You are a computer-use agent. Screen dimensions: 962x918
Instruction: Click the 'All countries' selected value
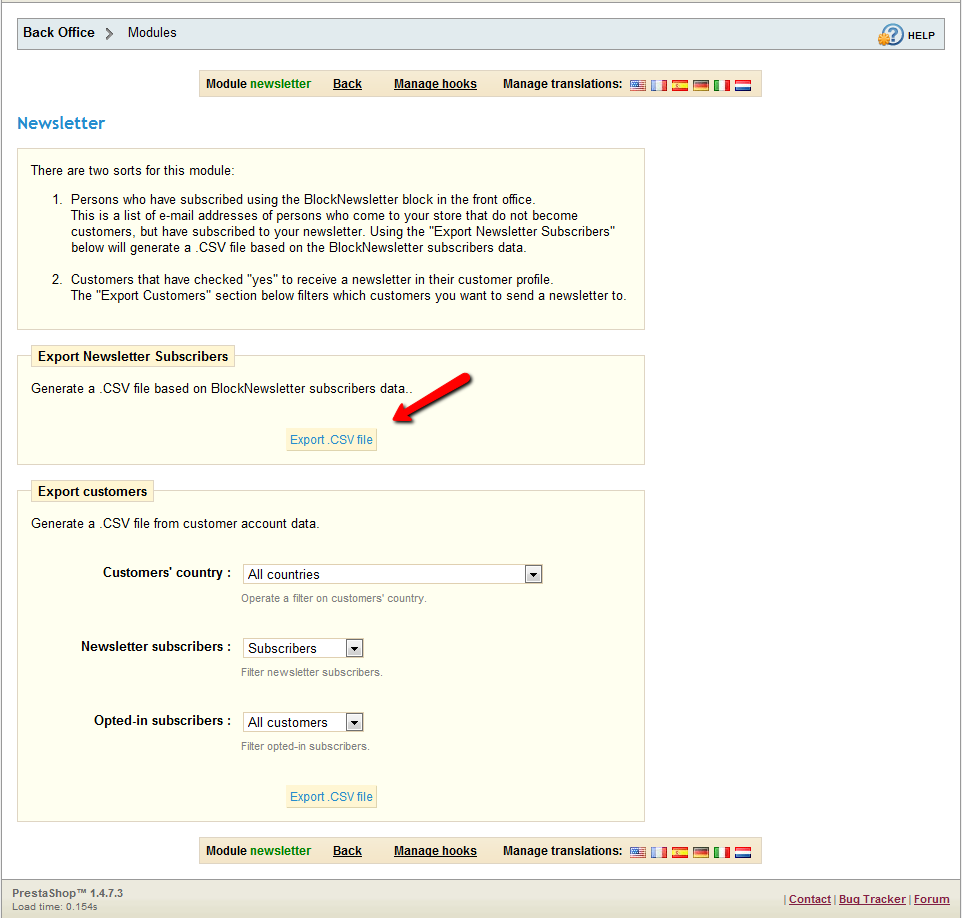click(x=283, y=574)
